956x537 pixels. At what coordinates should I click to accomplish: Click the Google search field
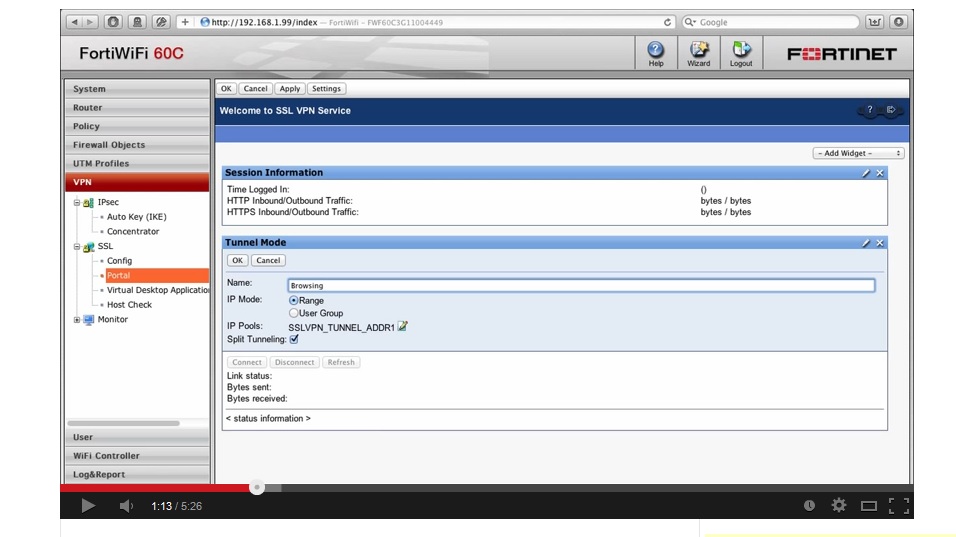[770, 22]
